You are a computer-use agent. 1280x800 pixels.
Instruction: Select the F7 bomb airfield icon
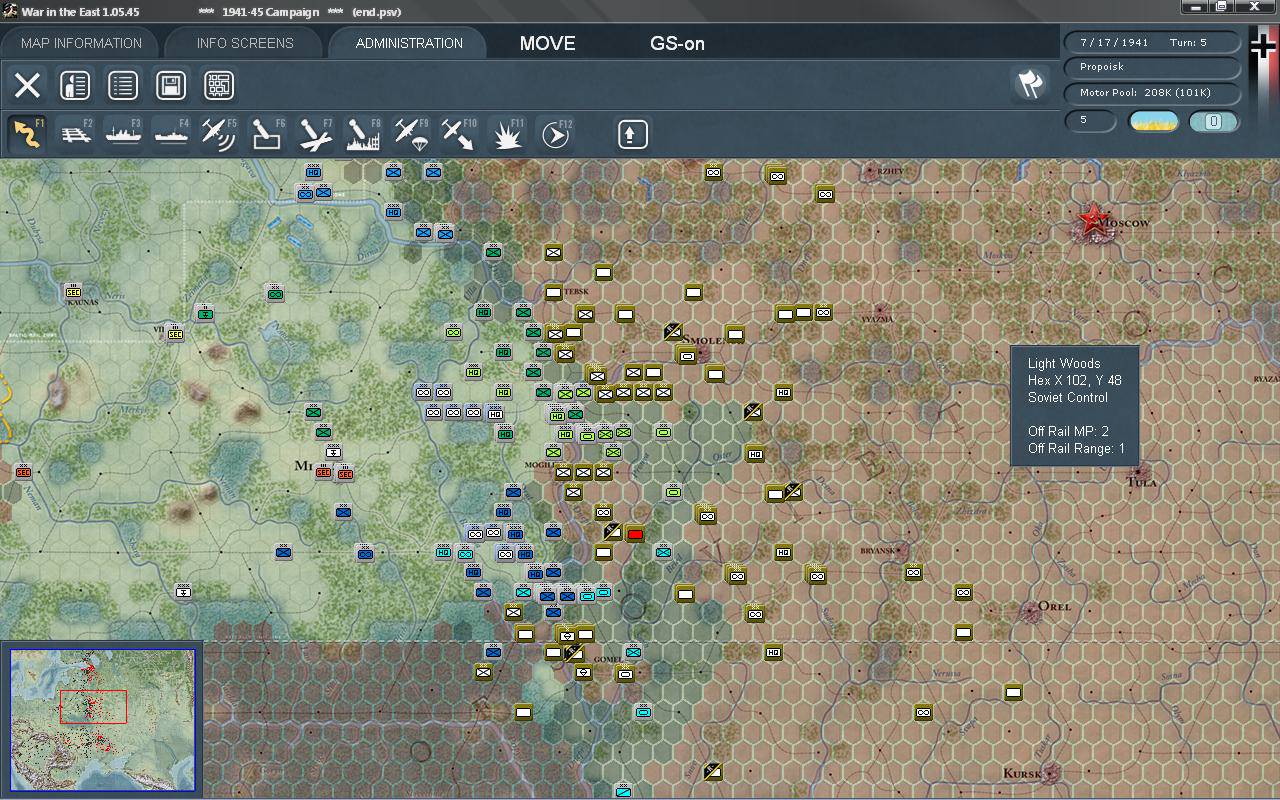click(316, 134)
